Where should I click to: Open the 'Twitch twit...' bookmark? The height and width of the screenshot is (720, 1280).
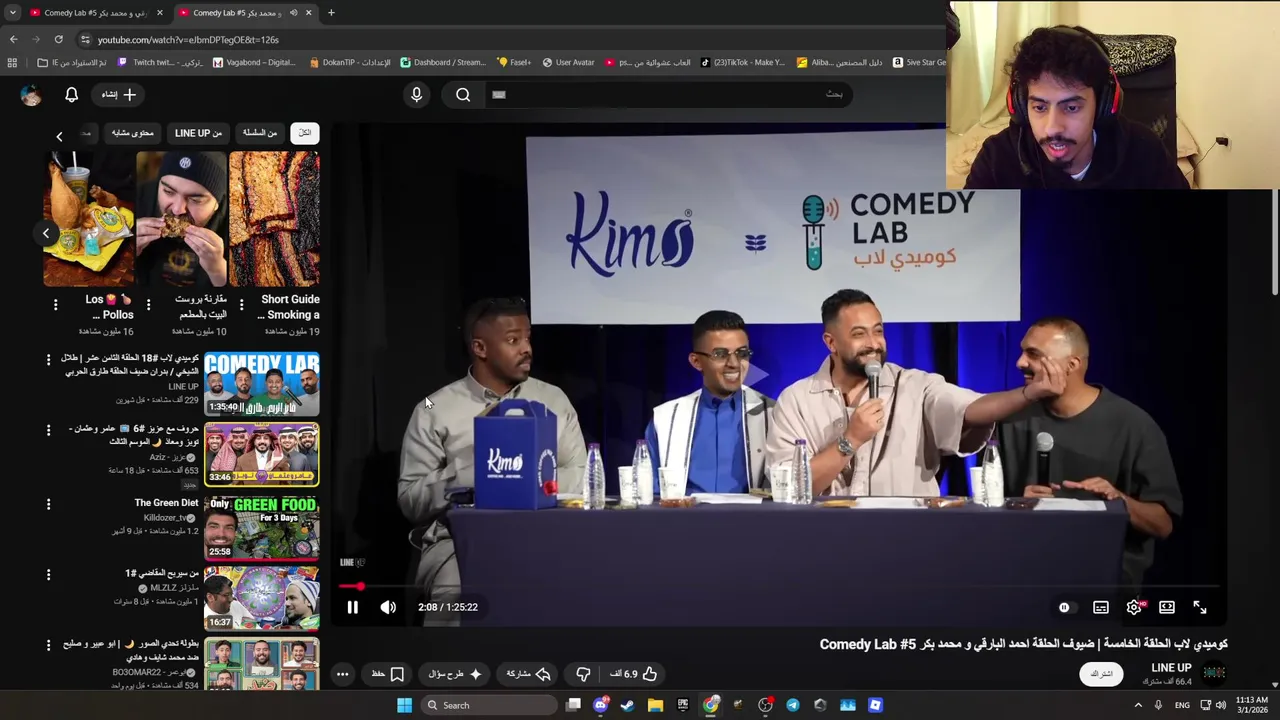coord(160,62)
